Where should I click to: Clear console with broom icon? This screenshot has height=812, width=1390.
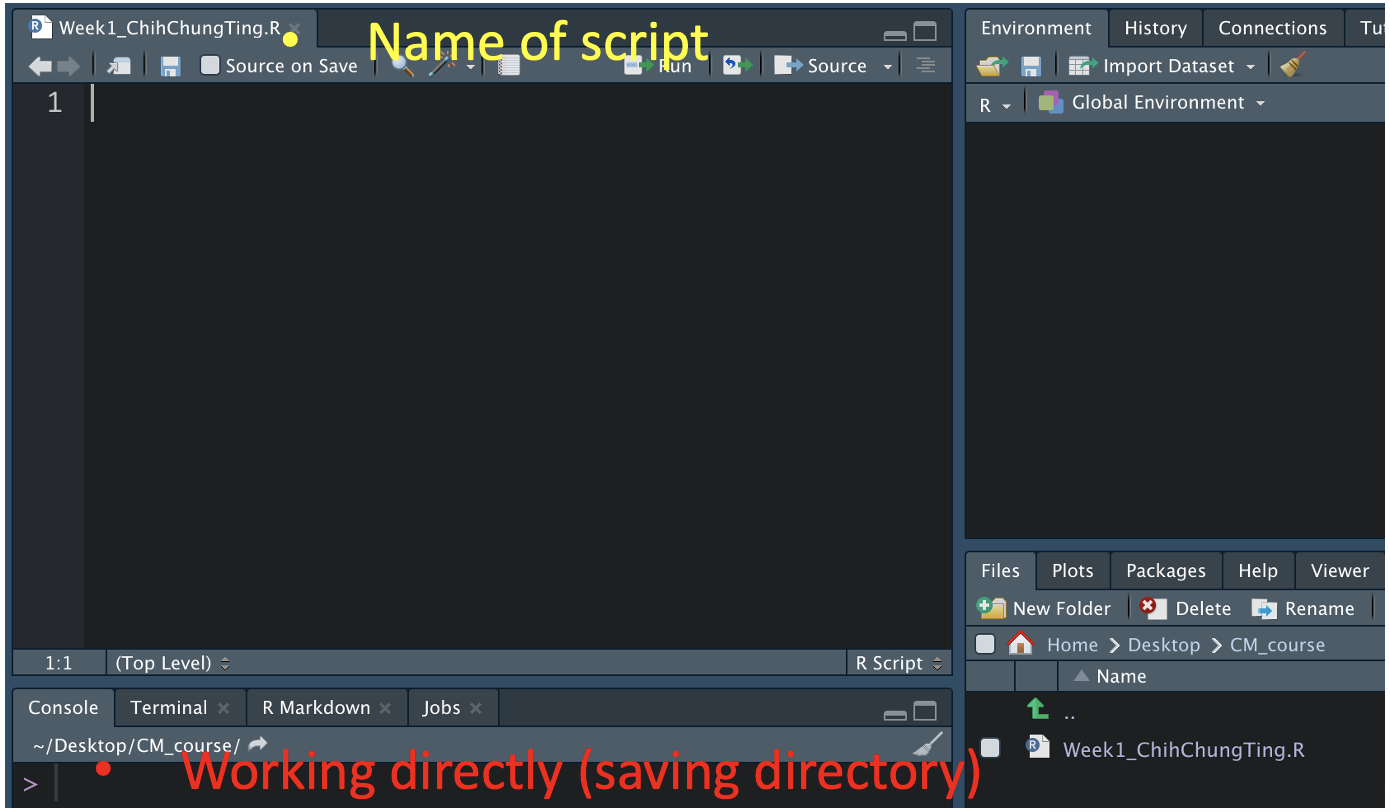928,745
